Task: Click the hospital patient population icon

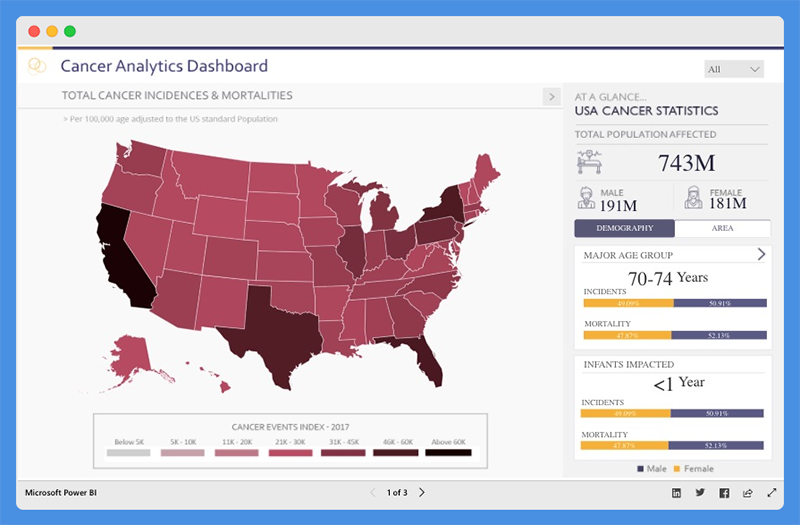Action: (x=590, y=162)
